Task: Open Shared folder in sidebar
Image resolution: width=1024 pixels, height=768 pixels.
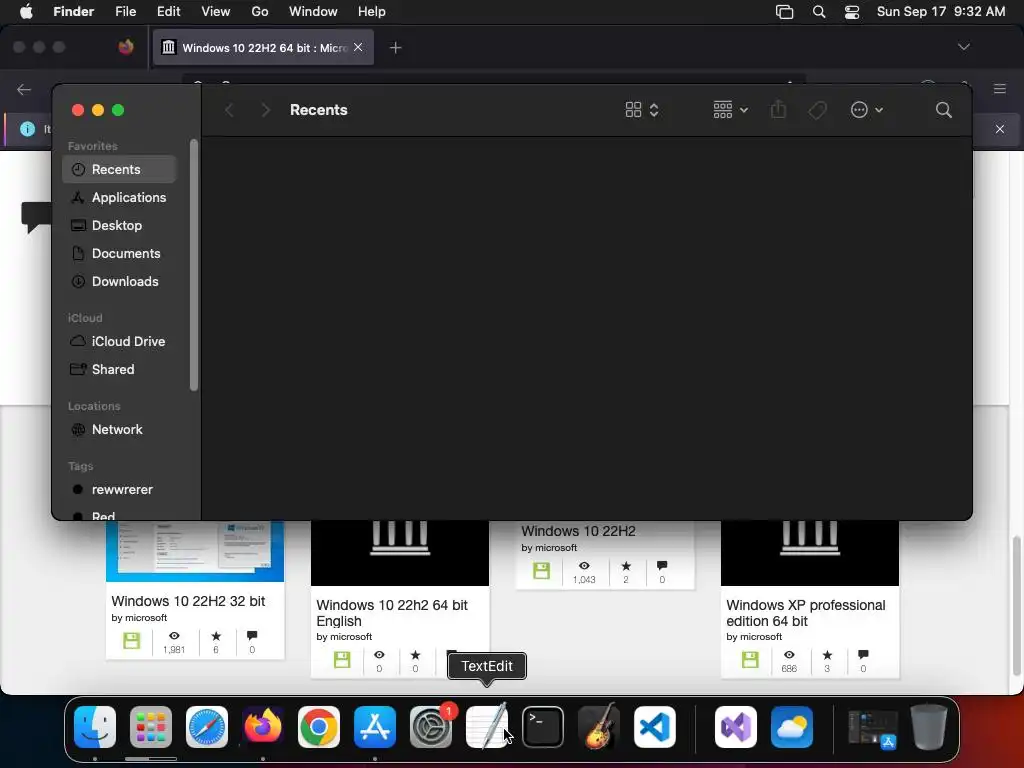Action: 120,369
